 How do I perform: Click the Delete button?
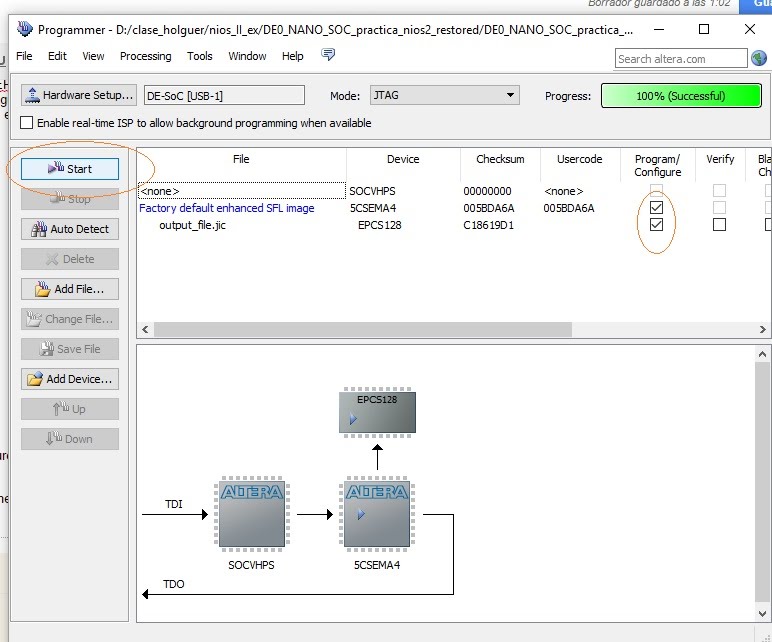[69, 259]
